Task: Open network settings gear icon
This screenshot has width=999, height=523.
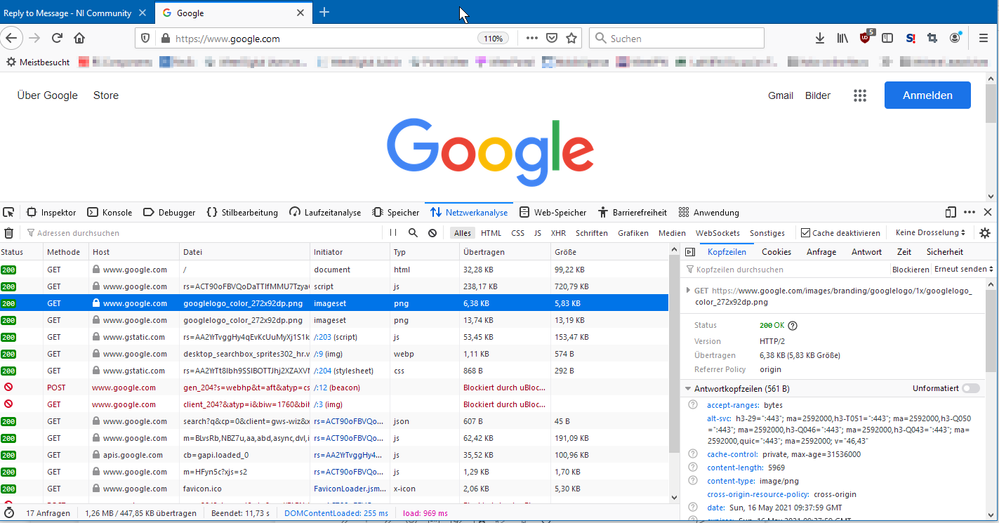Action: 985,233
